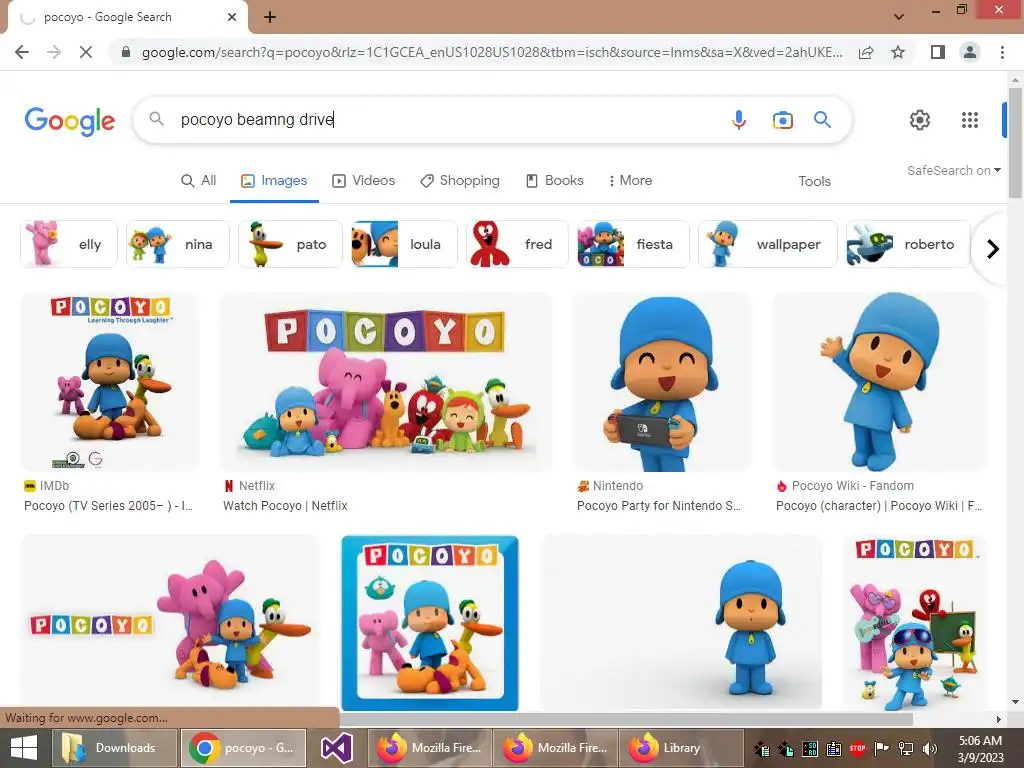Click the network connection tray icon
Image resolution: width=1024 pixels, height=768 pixels.
click(x=906, y=749)
